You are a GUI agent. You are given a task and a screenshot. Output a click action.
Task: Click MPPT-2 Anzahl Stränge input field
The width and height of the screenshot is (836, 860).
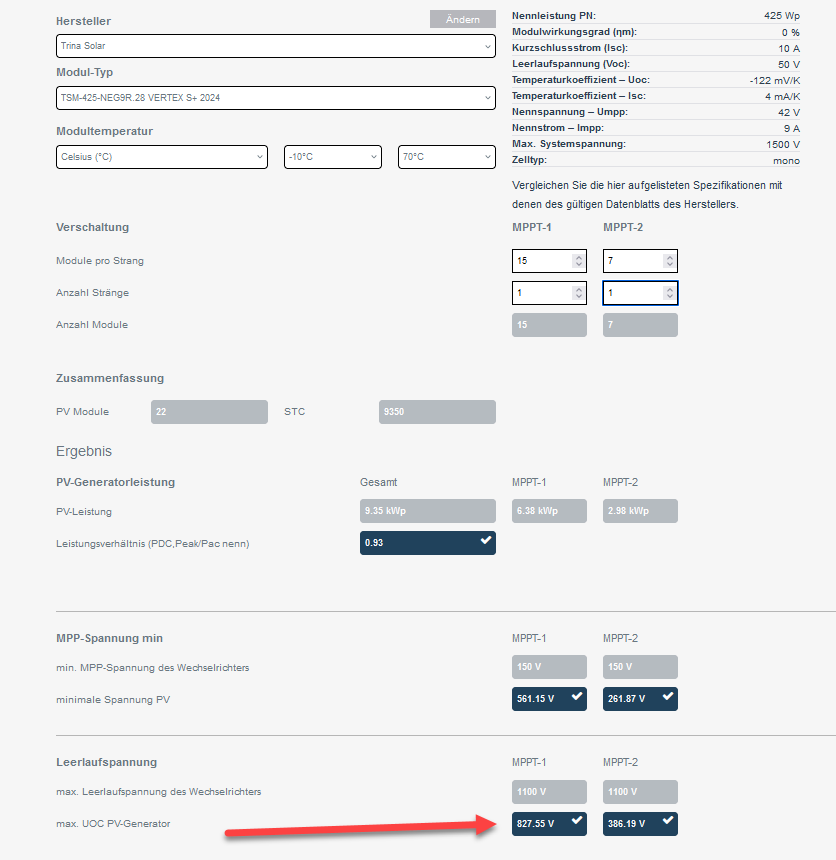[x=630, y=293]
